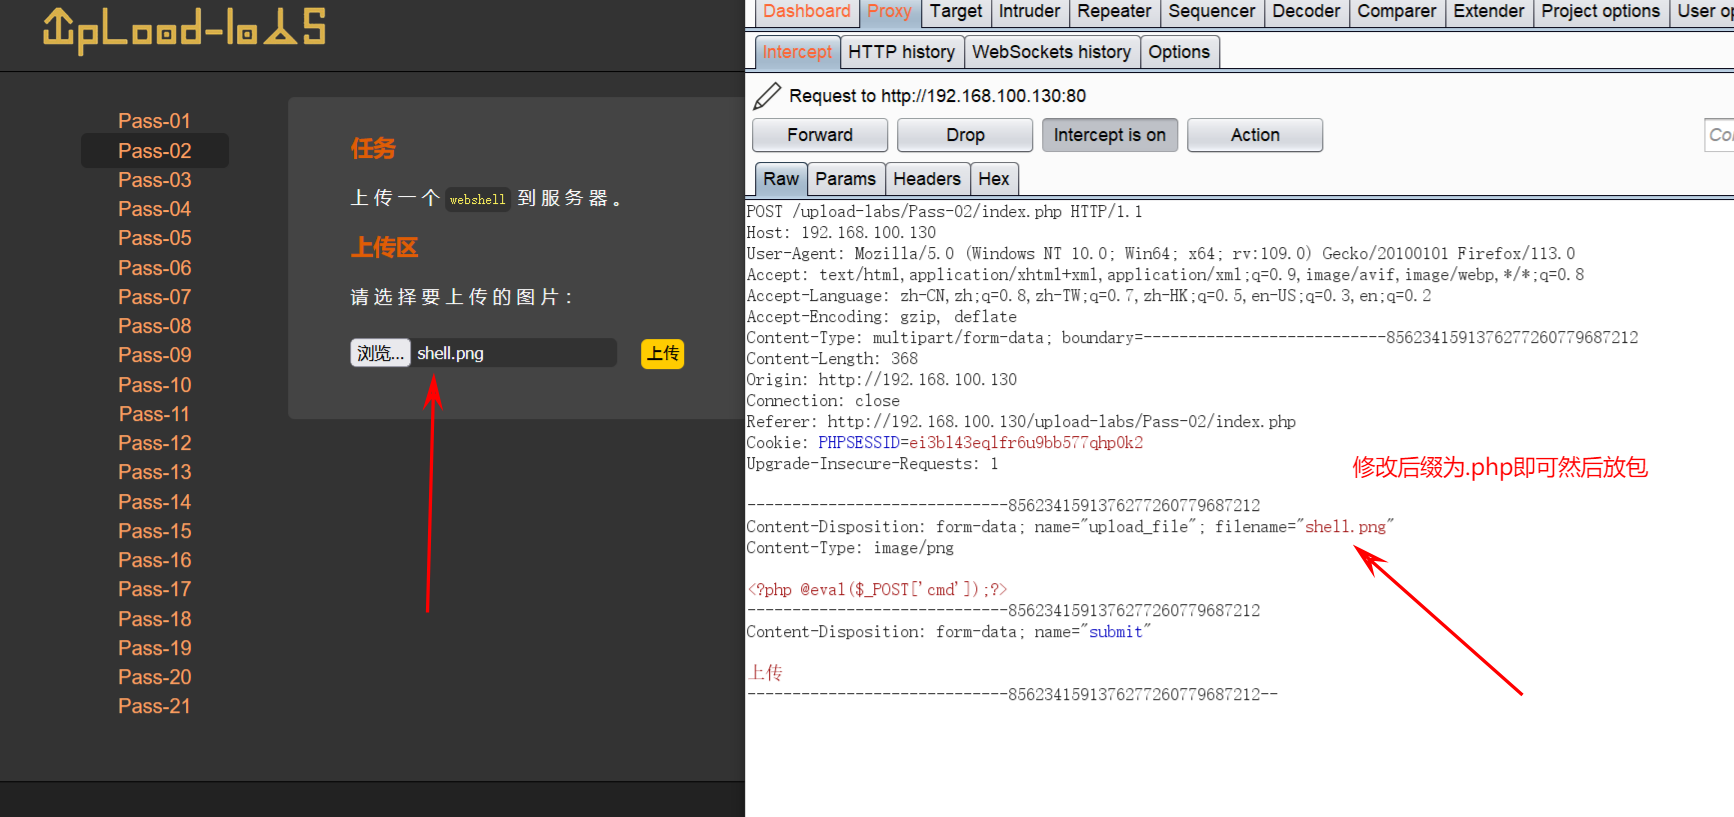Viewport: 1734px width, 817px height.
Task: Select the Raw message view tab
Action: pos(781,179)
